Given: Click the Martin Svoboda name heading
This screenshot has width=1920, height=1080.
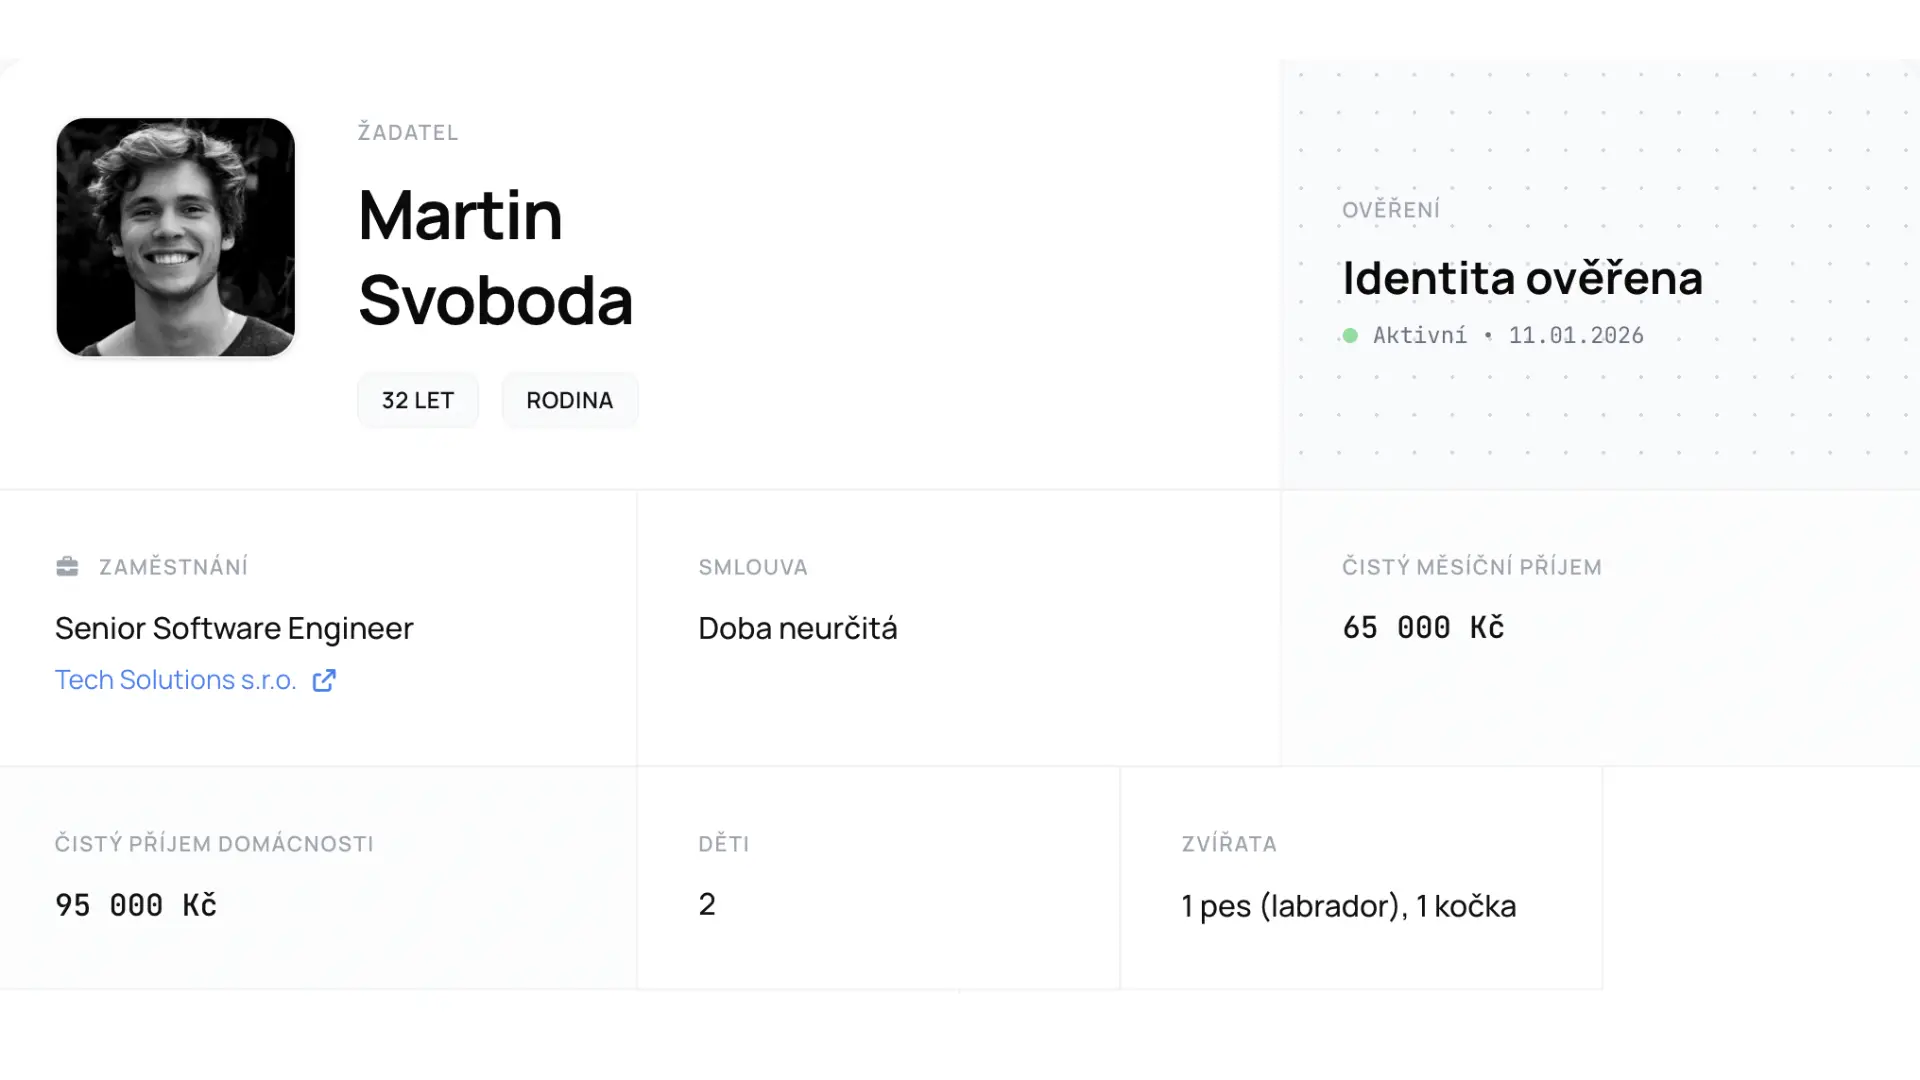Looking at the screenshot, I should (495, 257).
